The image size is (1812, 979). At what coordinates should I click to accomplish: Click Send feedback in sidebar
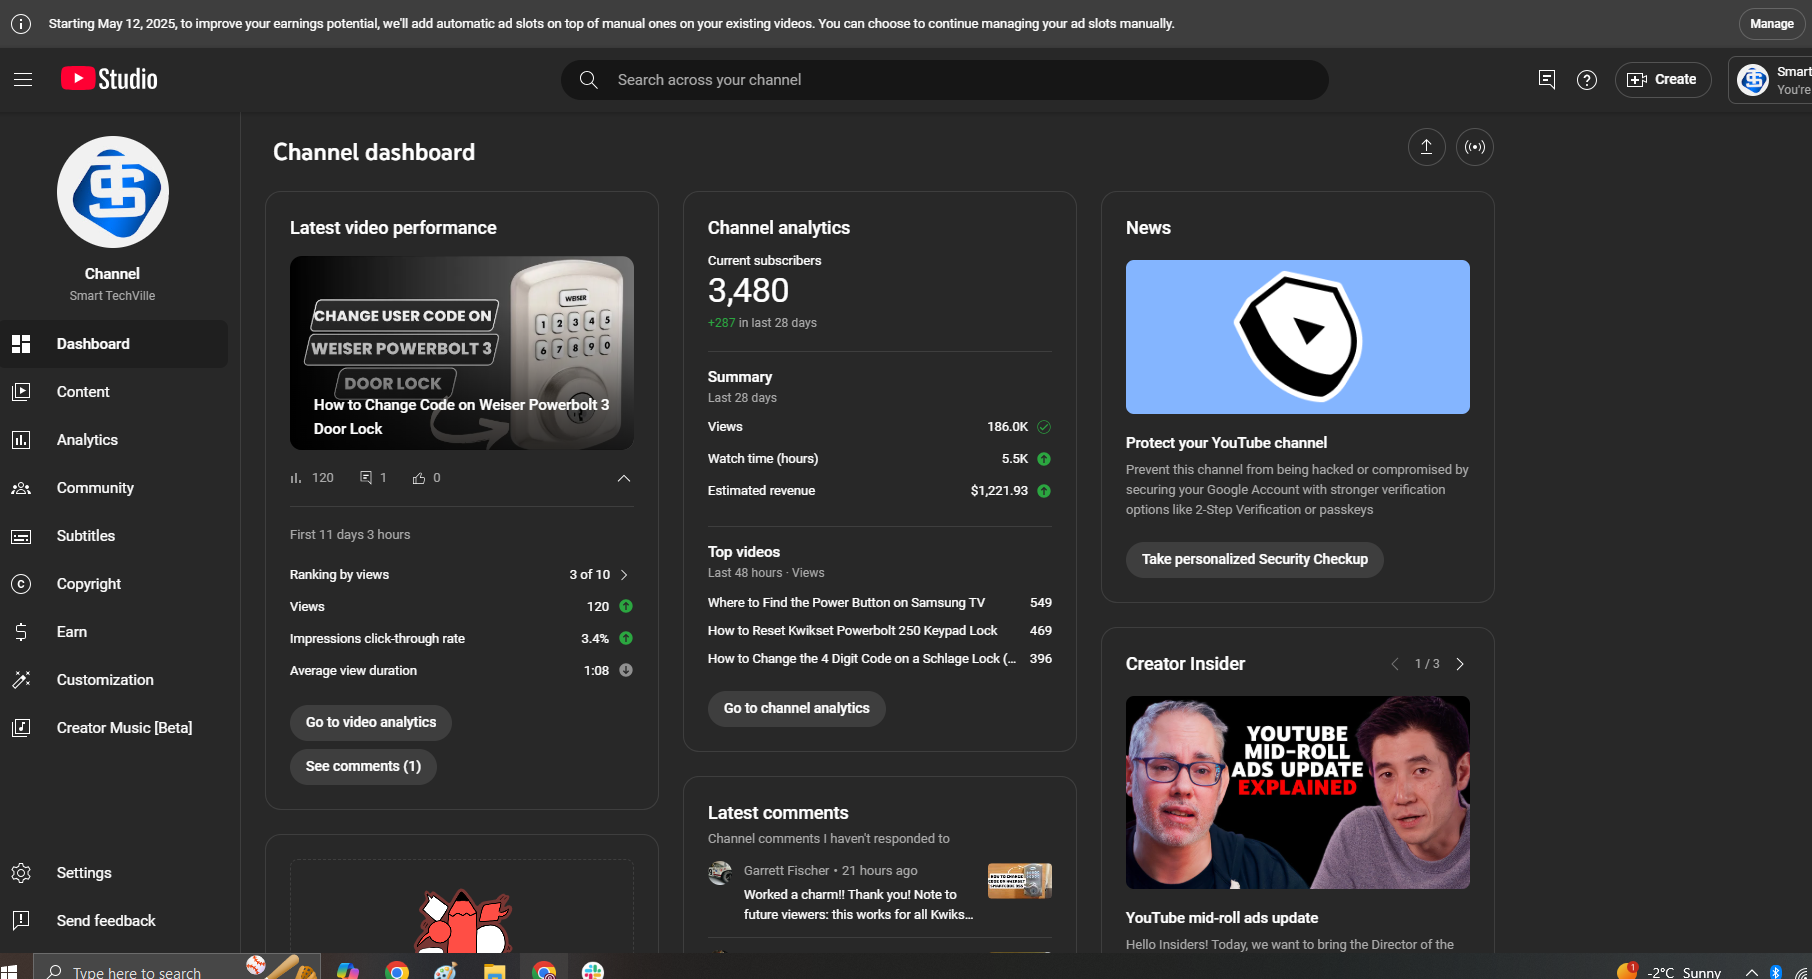pos(114,921)
